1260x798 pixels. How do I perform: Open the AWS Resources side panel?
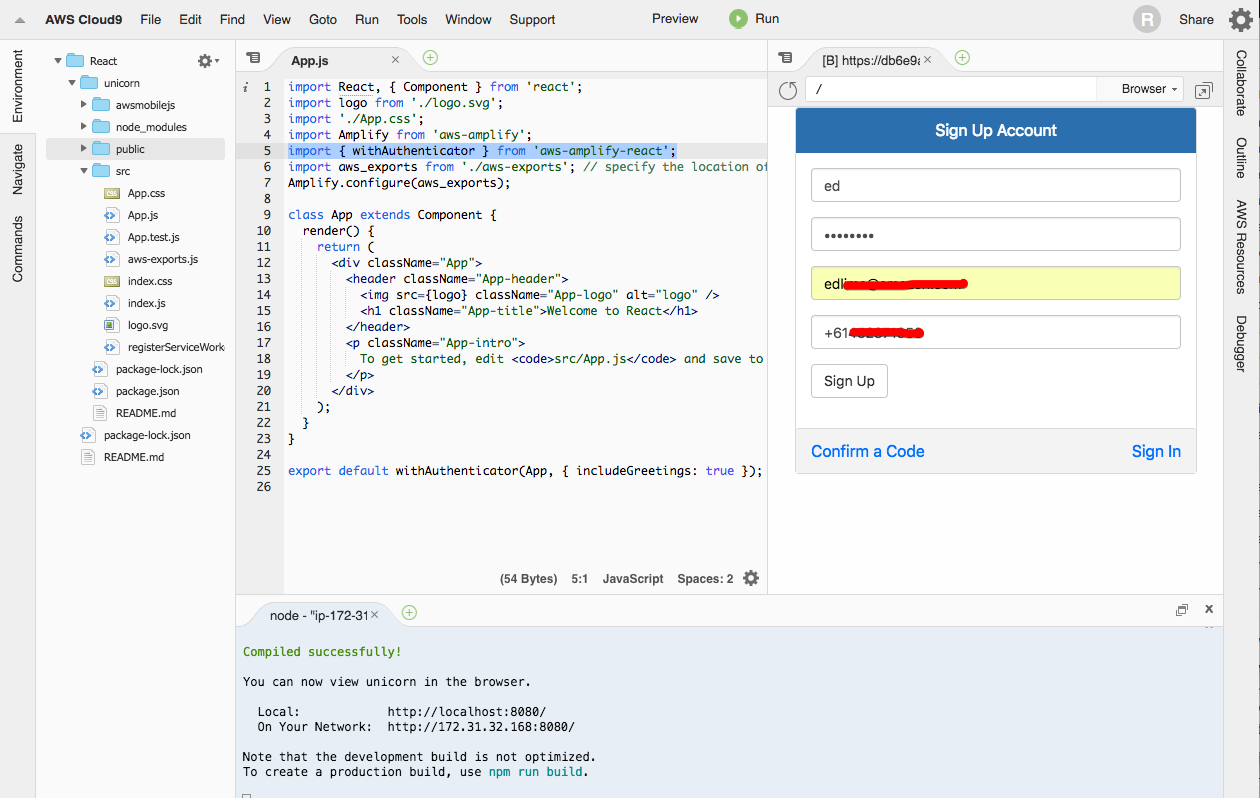(1241, 246)
